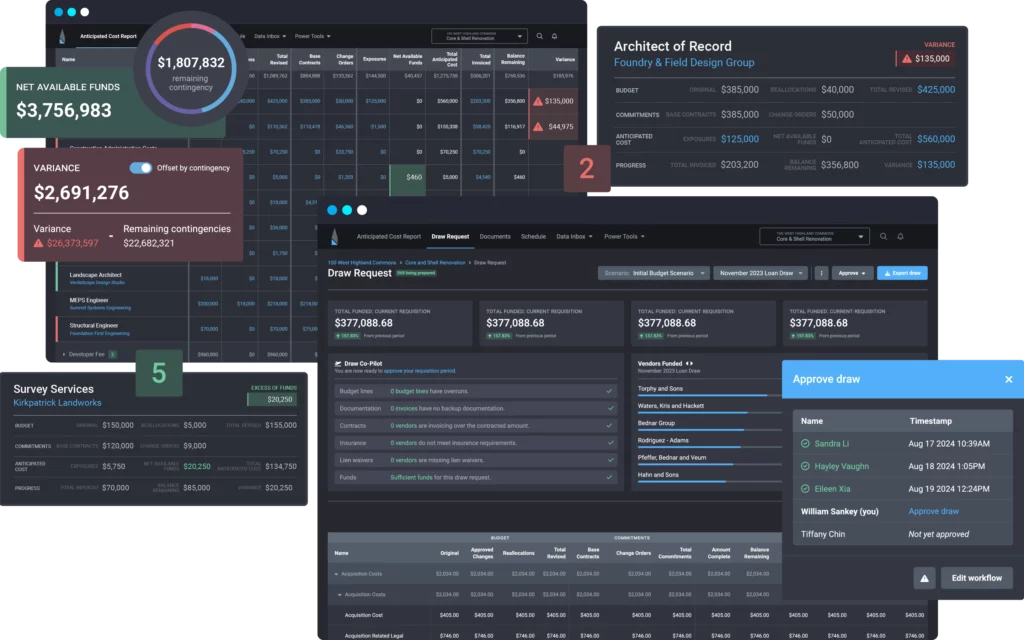Click the Torphy and Sons funding progress bar
The image size is (1024, 640).
click(x=701, y=396)
